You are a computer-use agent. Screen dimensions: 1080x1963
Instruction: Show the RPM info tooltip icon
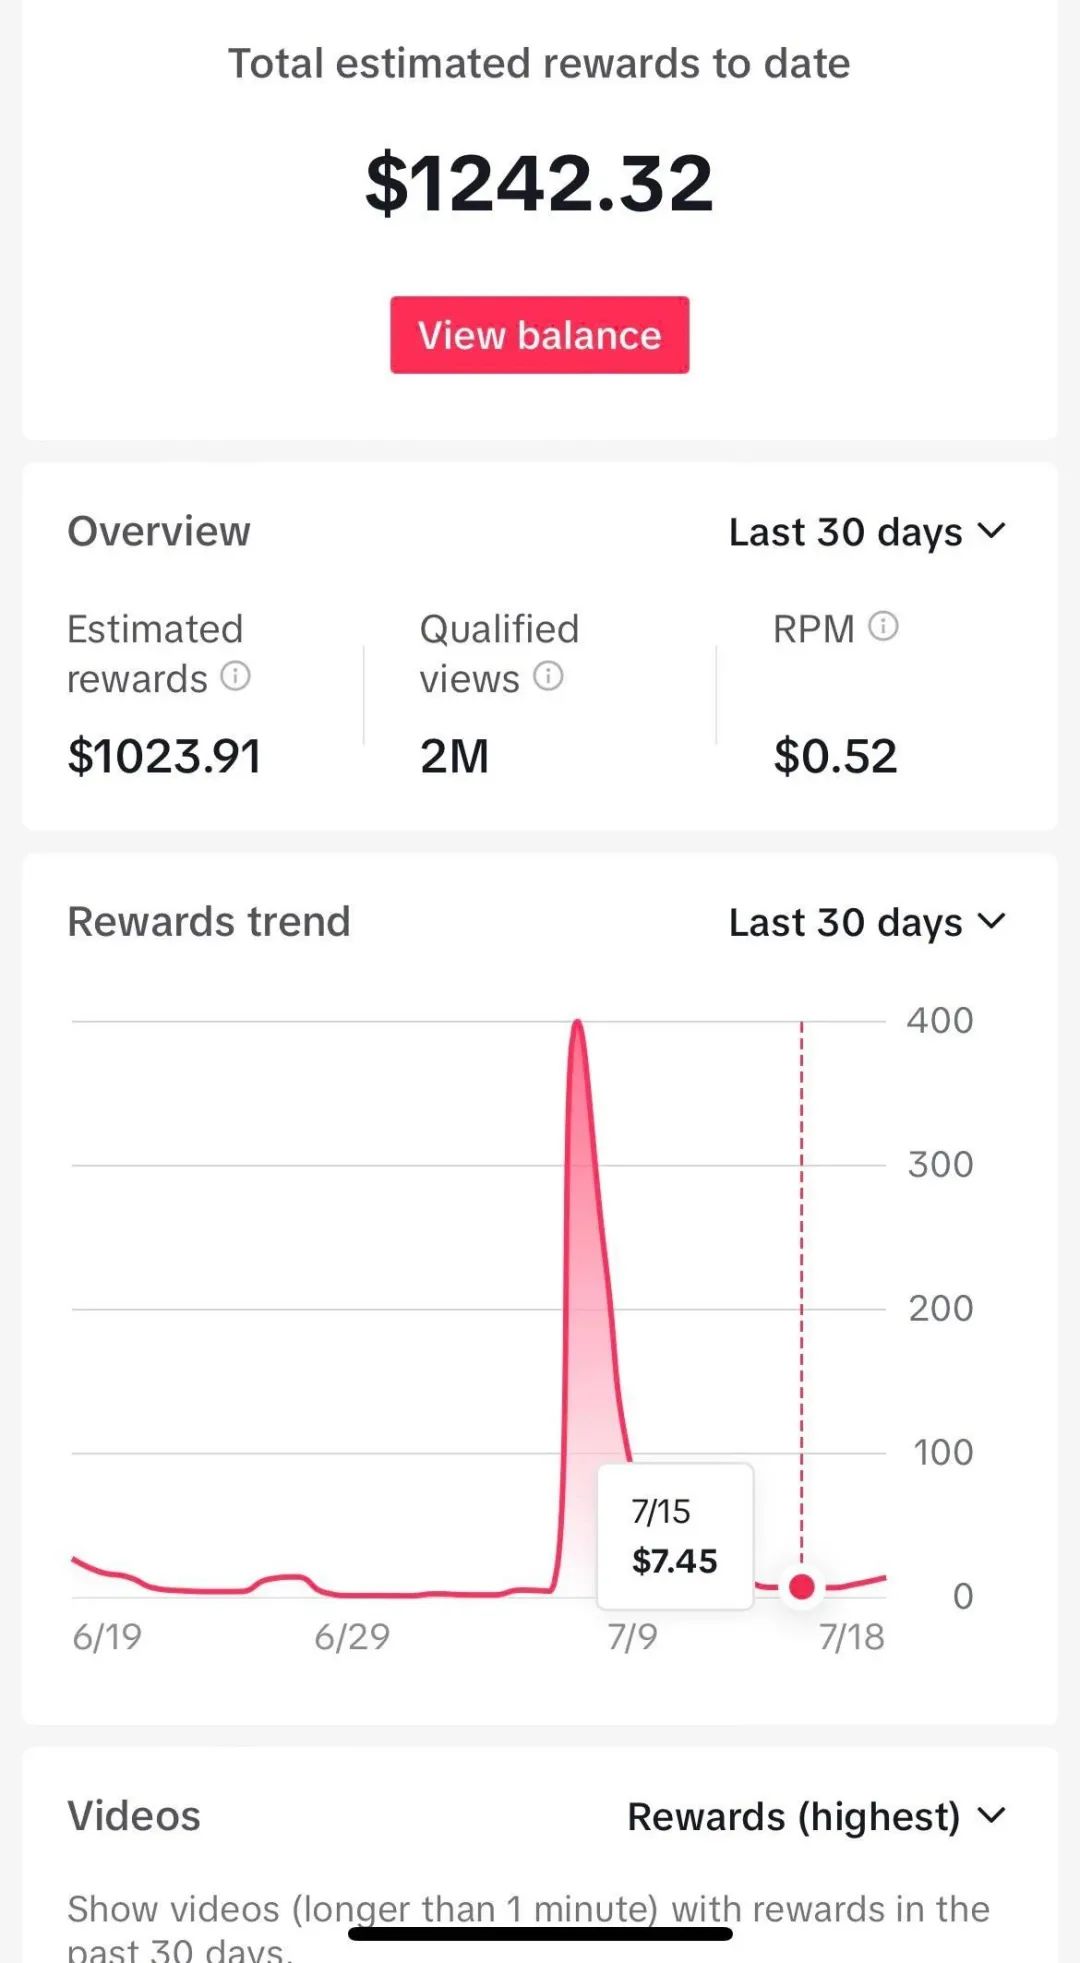click(x=883, y=627)
